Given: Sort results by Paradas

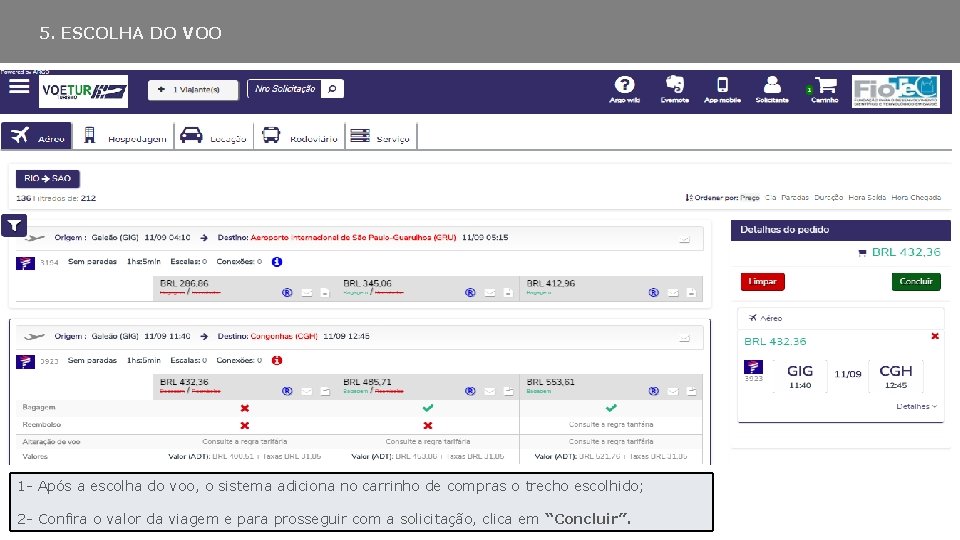Looking at the screenshot, I should click(795, 197).
